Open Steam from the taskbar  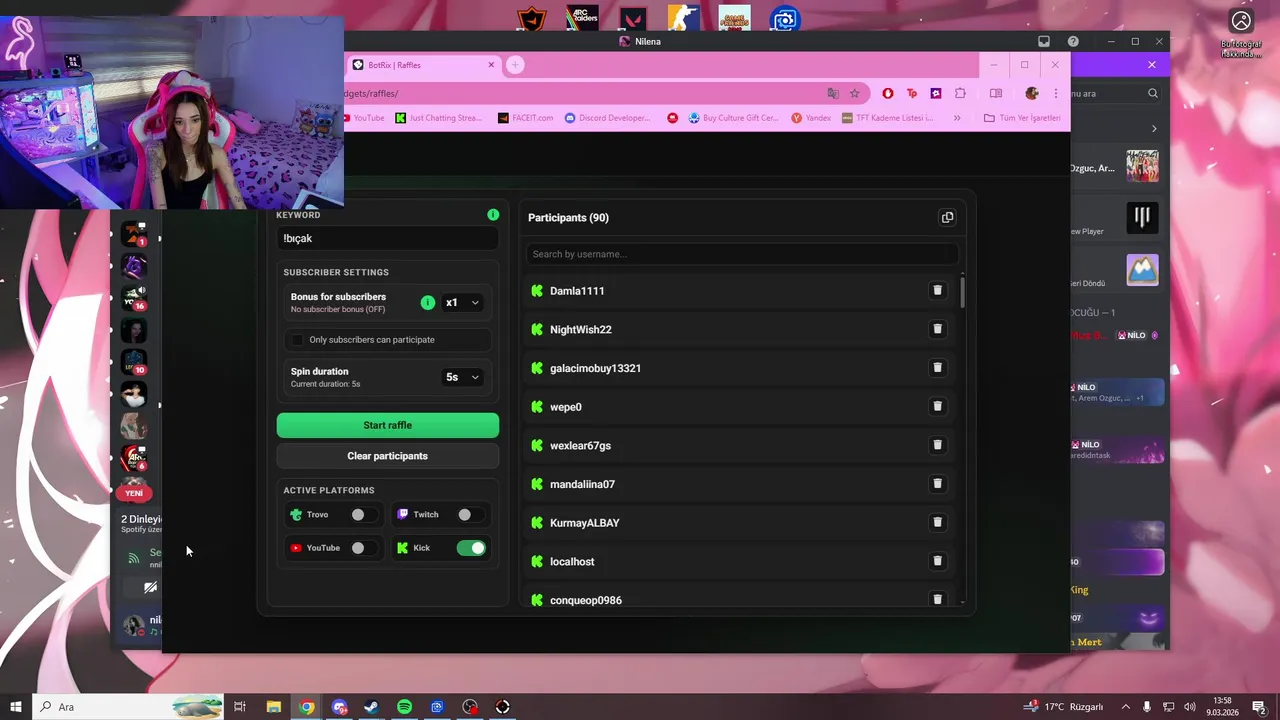(371, 707)
